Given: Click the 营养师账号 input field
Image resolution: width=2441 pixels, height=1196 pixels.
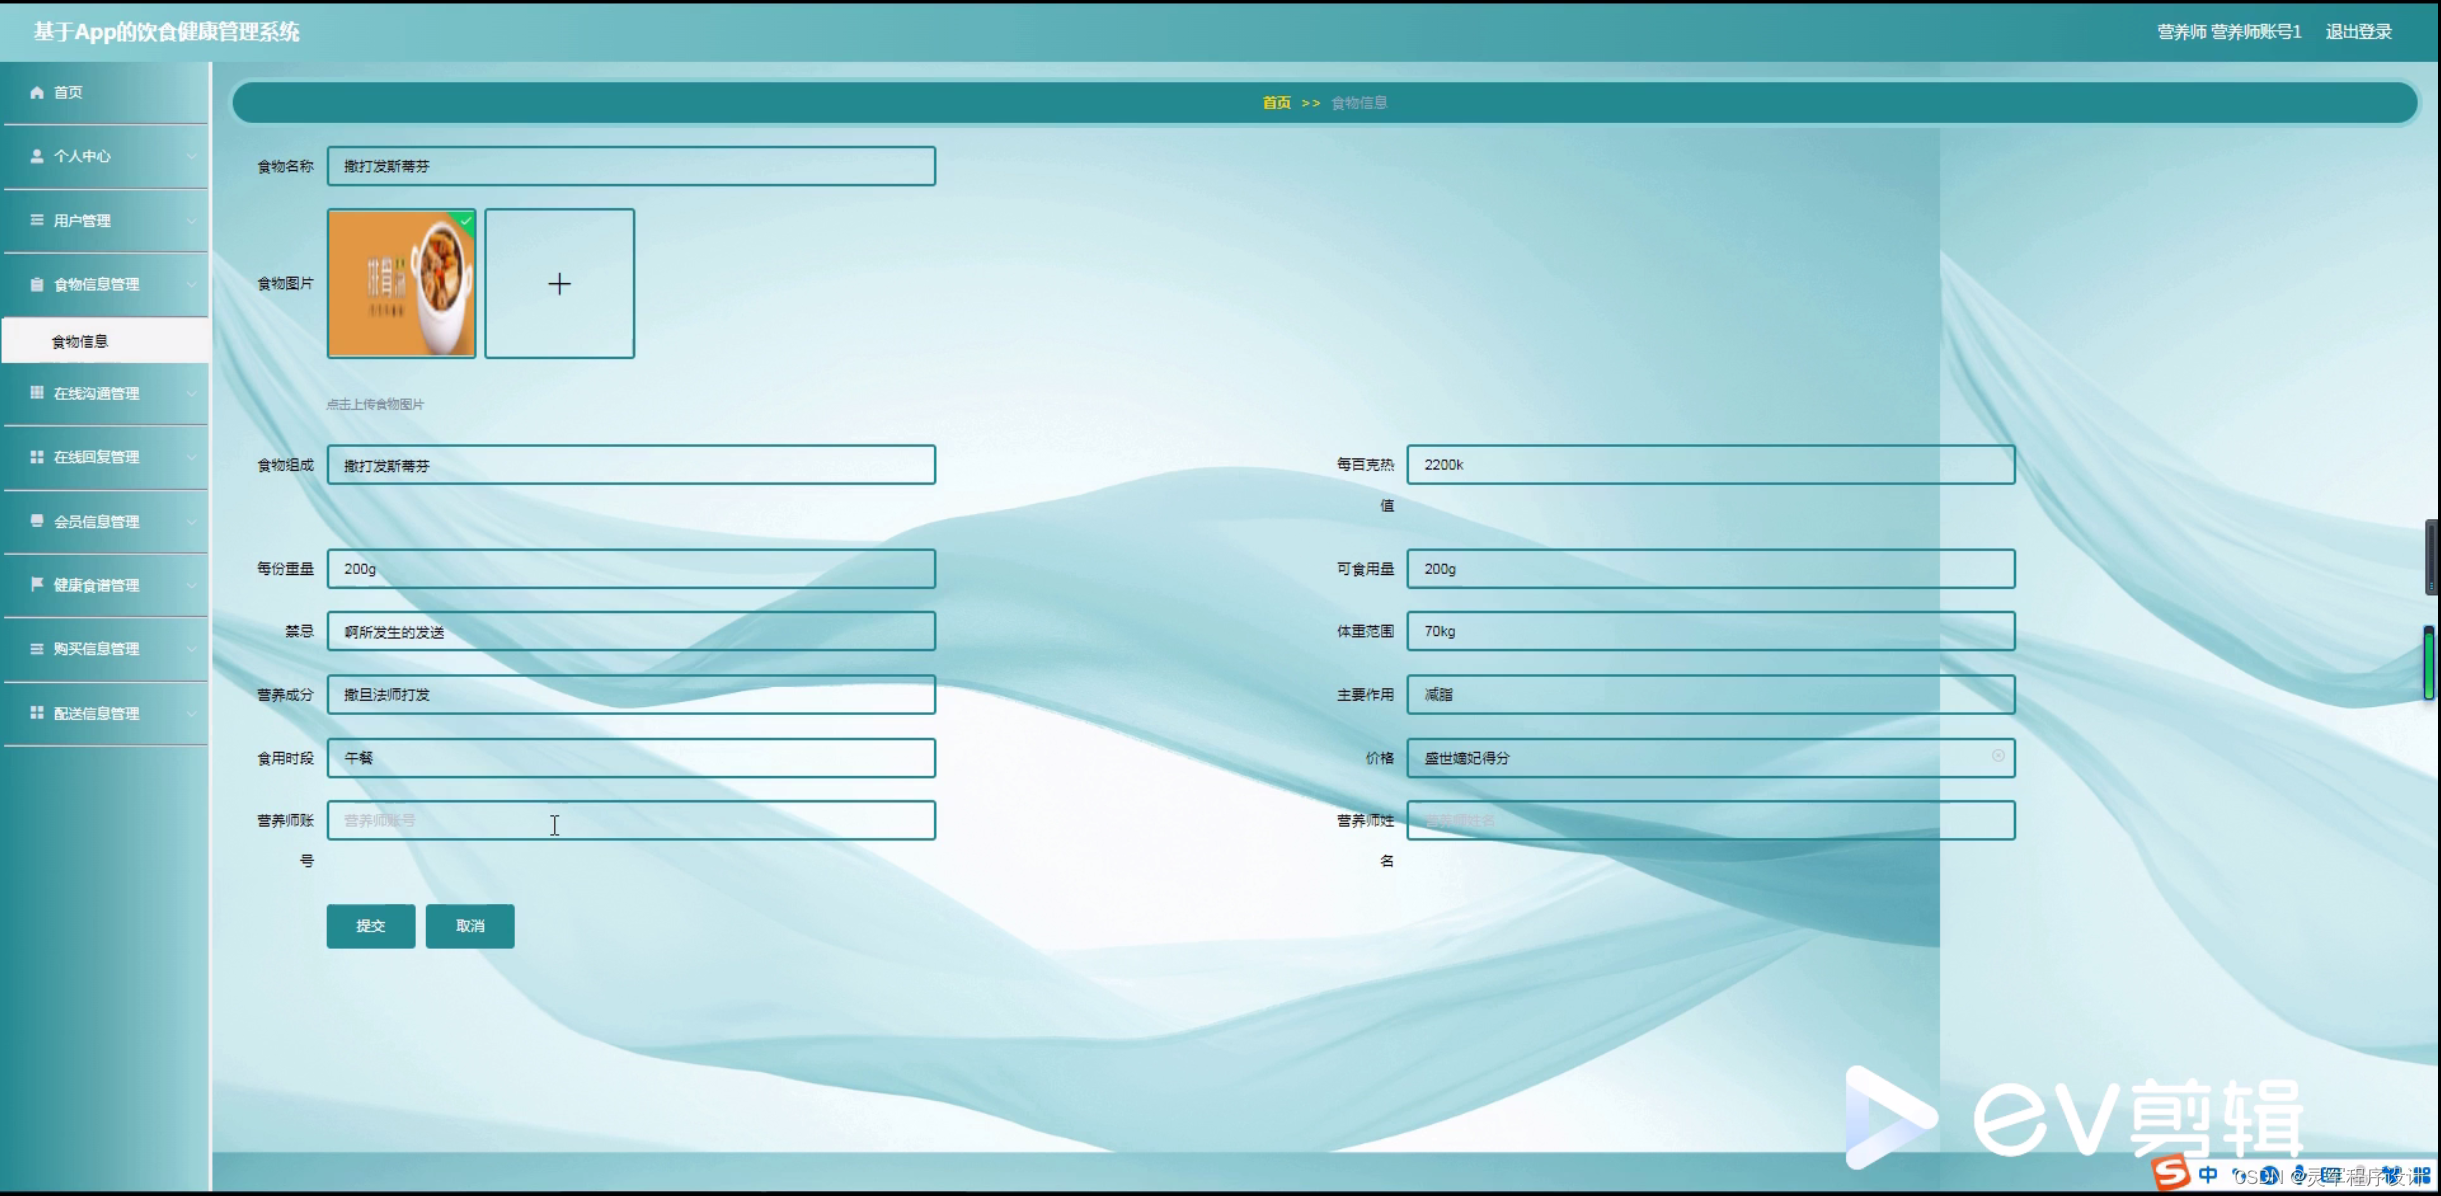Looking at the screenshot, I should [631, 821].
